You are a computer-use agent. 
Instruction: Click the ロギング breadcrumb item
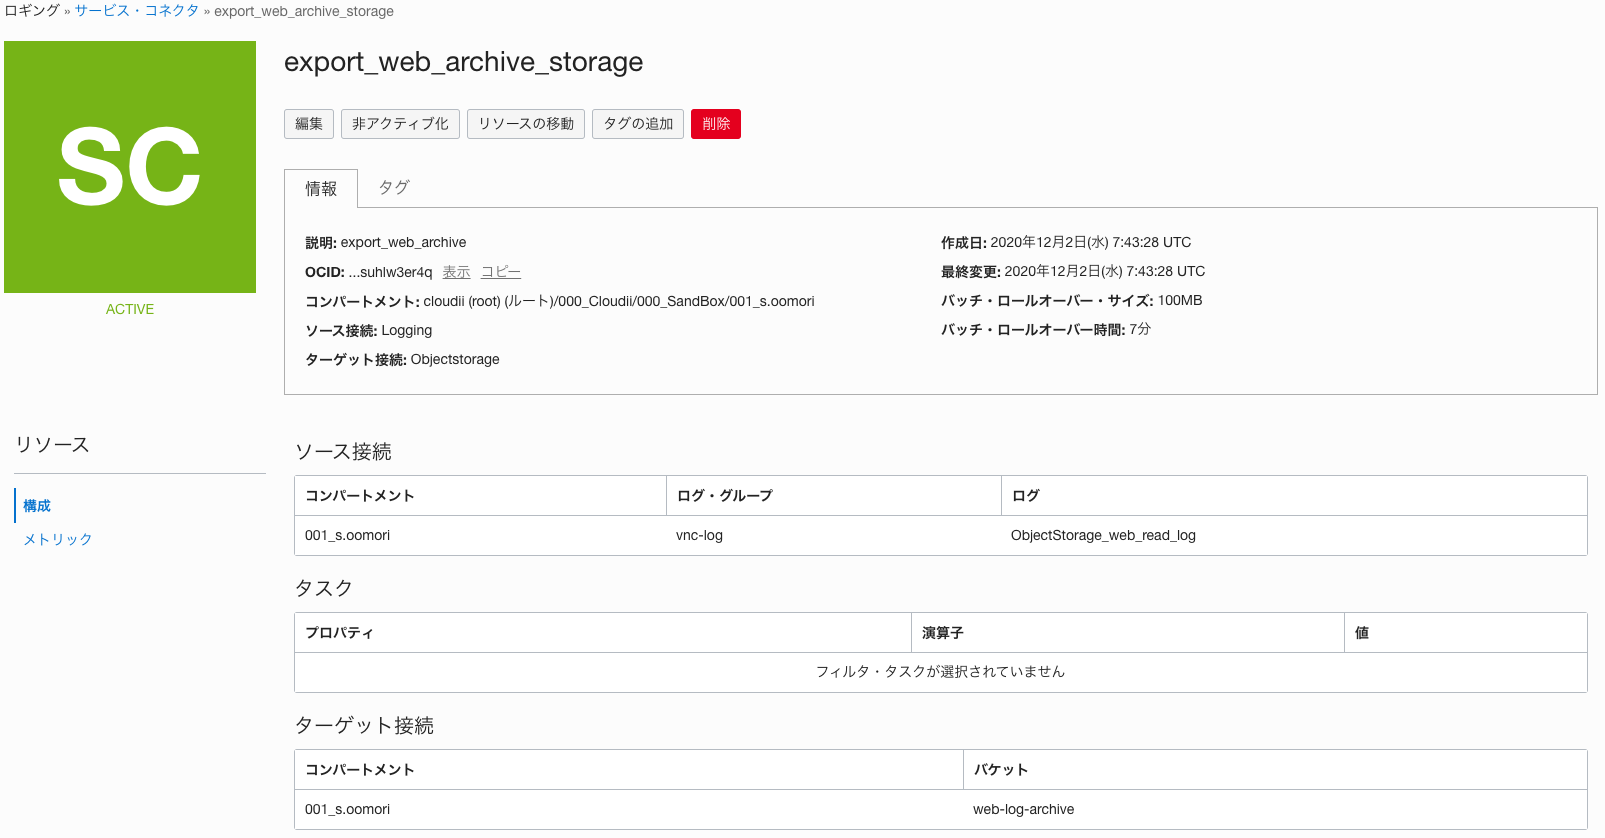coord(32,11)
